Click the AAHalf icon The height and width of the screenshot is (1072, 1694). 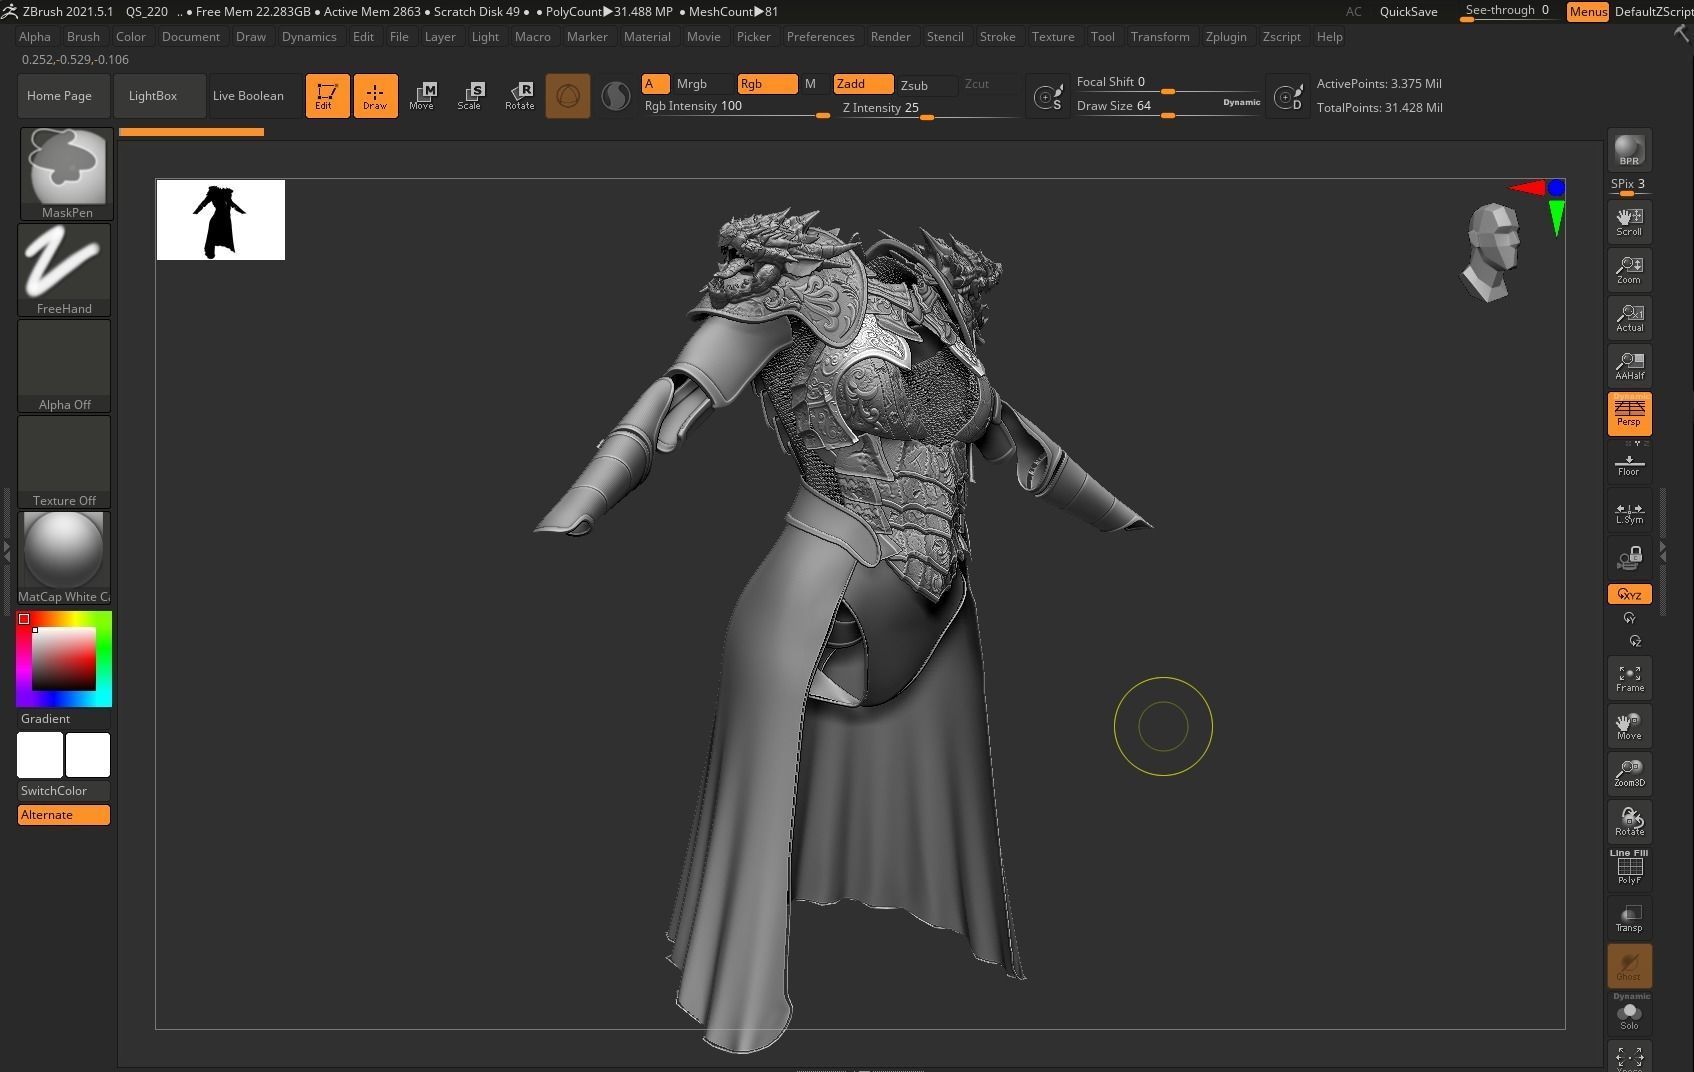[1629, 365]
